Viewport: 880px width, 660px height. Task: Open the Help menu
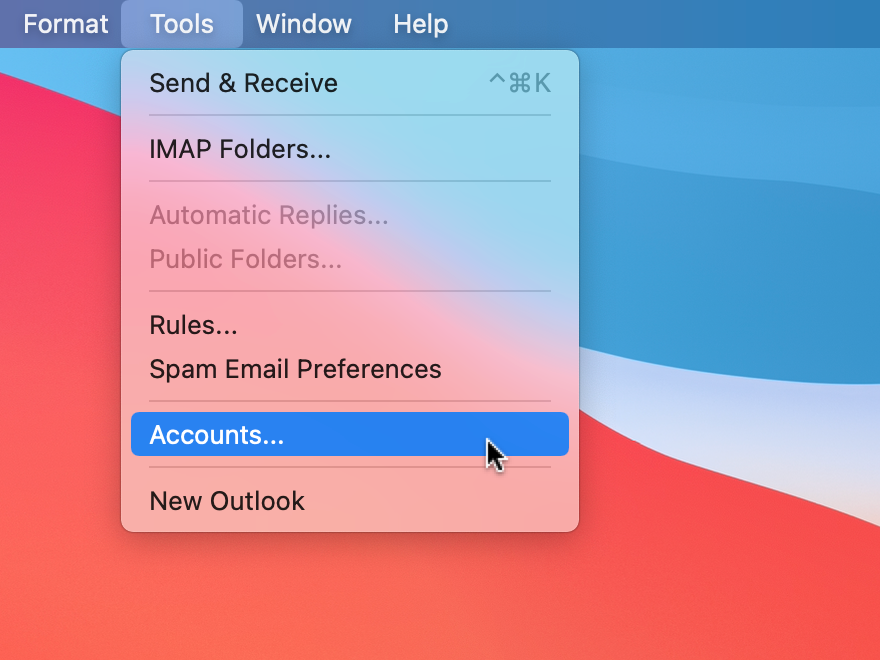tap(420, 24)
